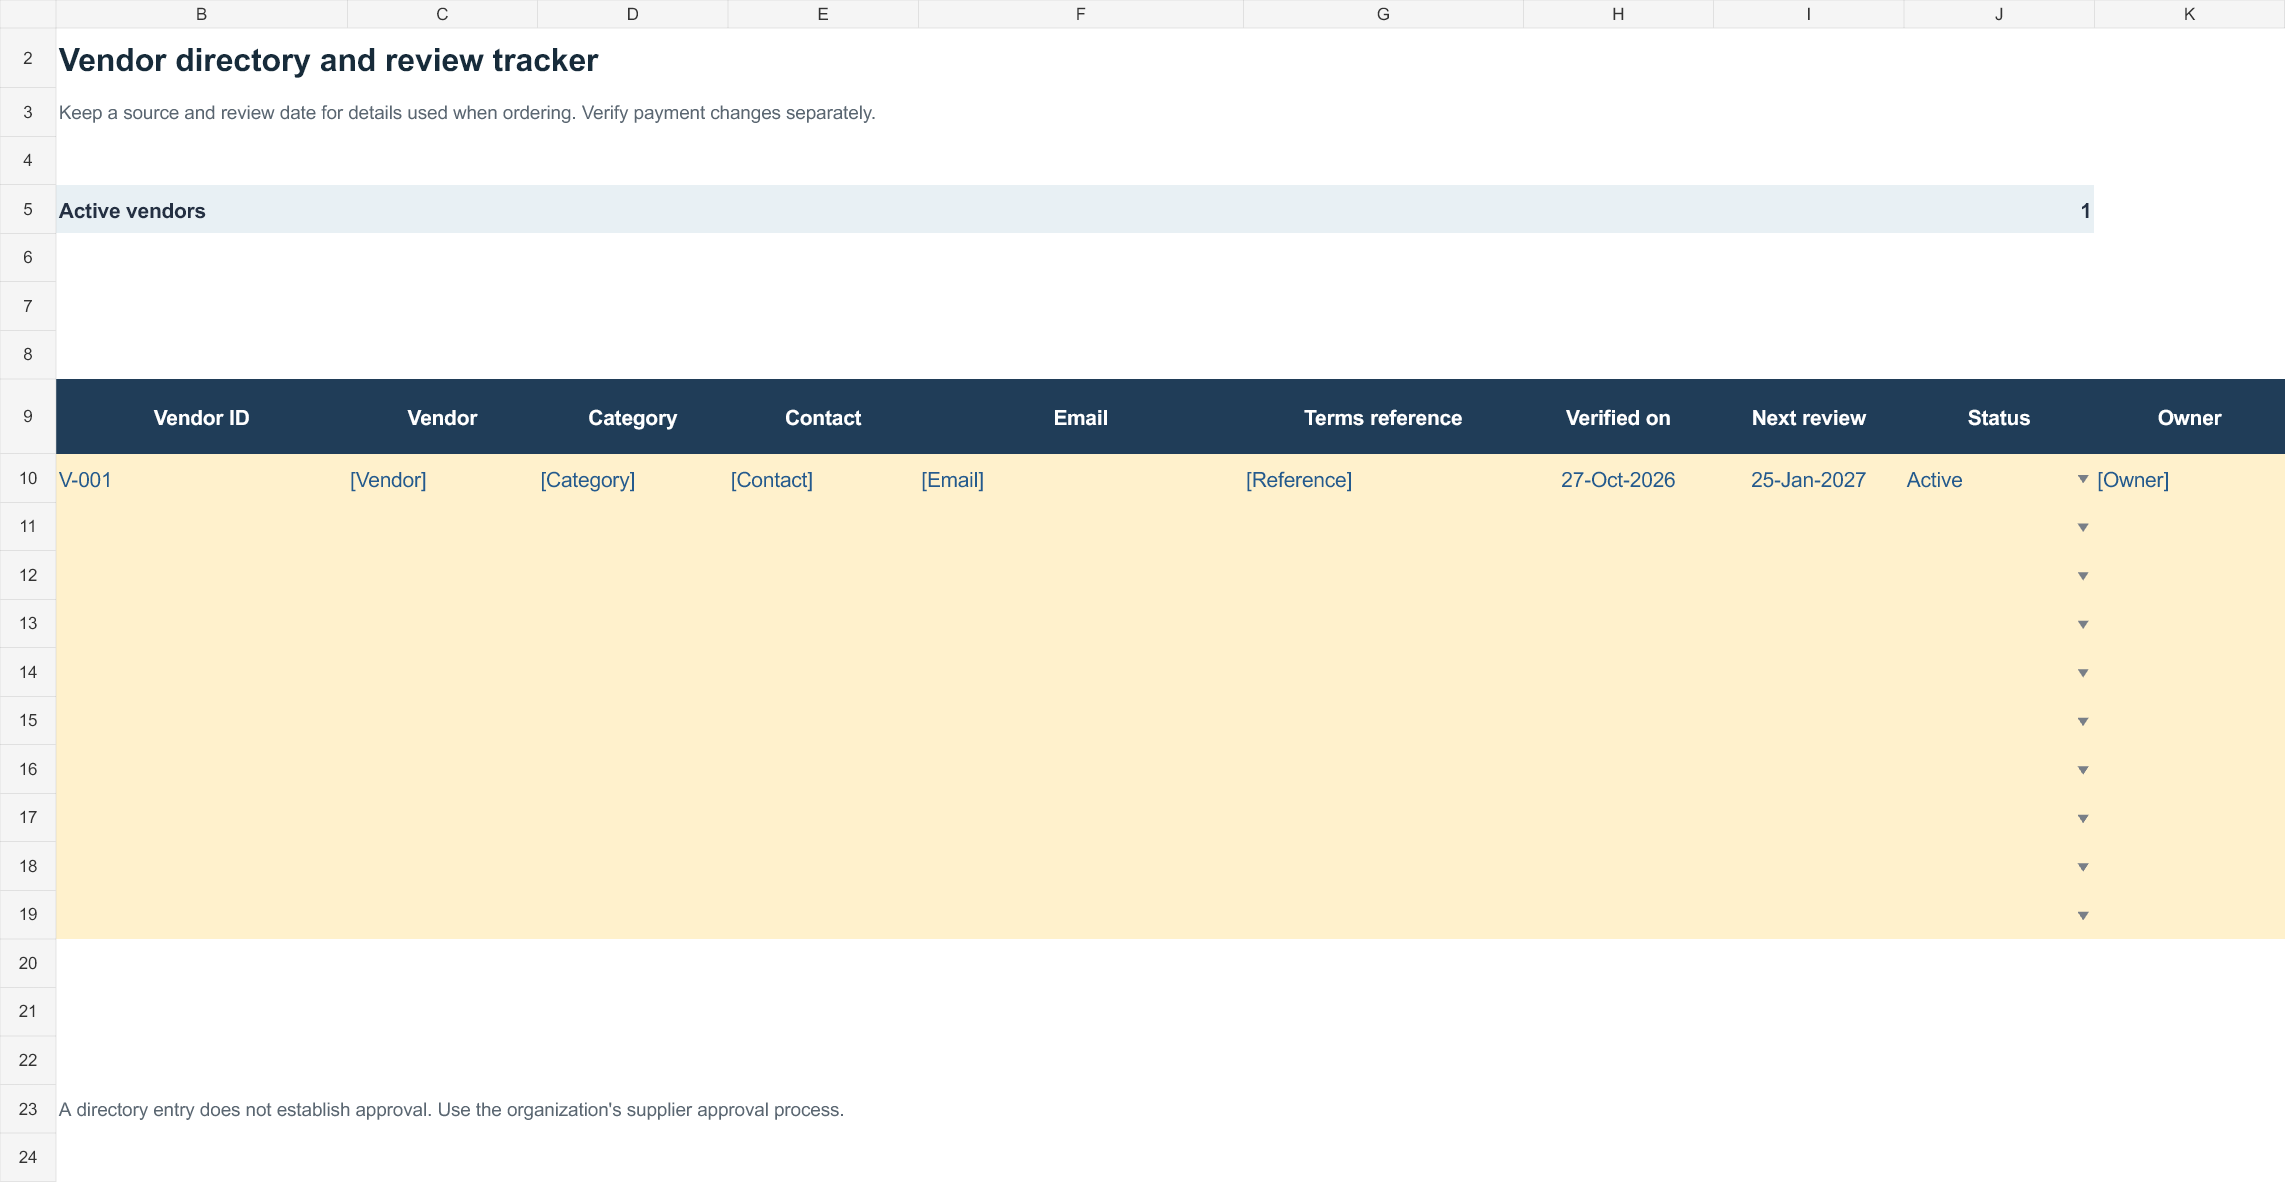Select the [Contact] placeholder cell
Viewport: 2285px width, 1182px height.
[823, 479]
